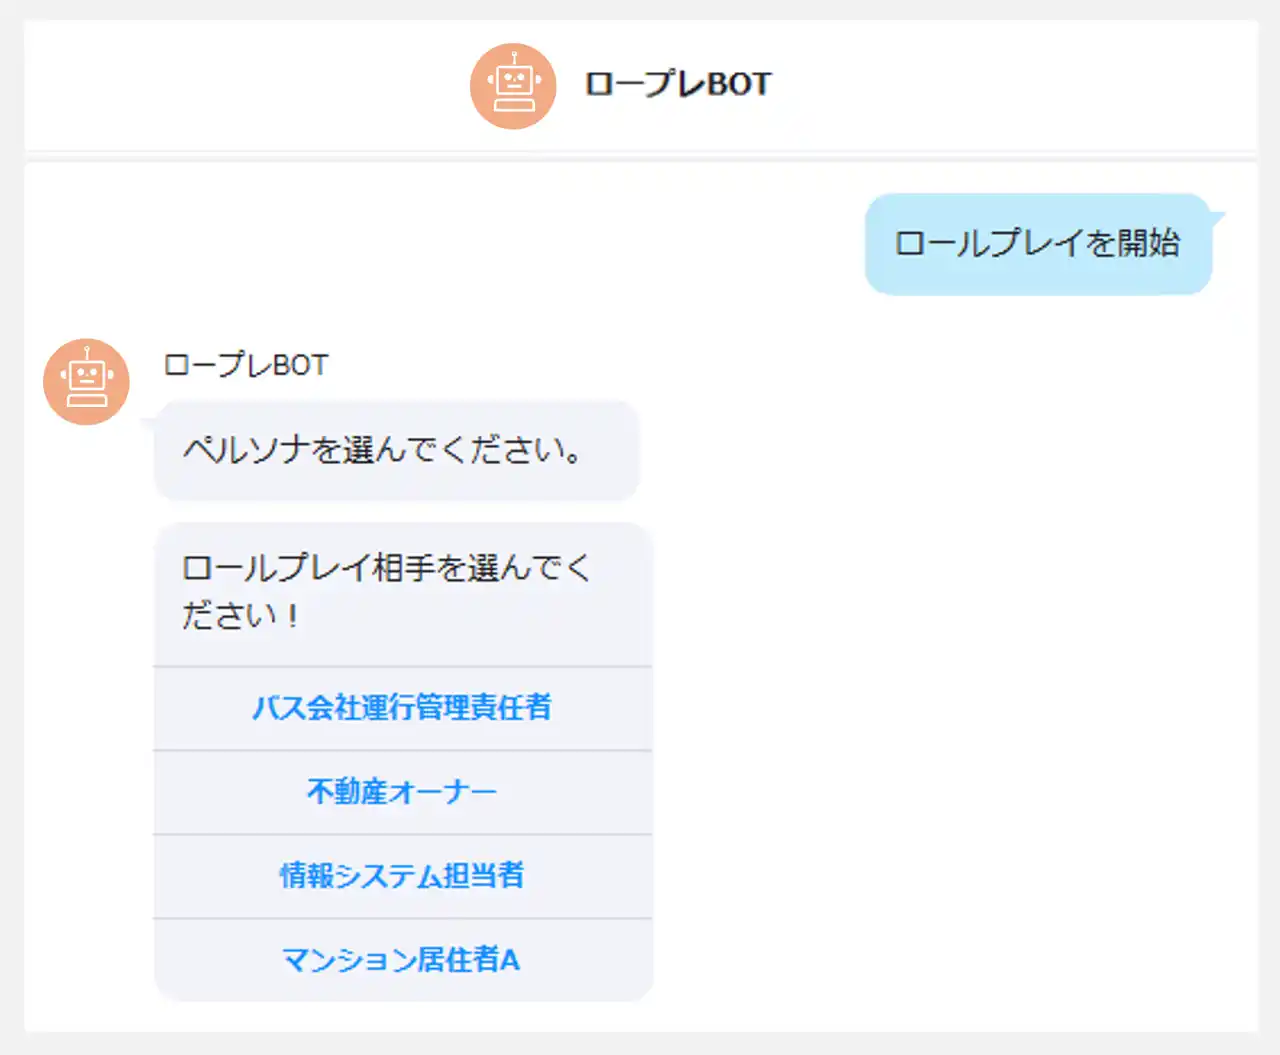
Task: Click the ロールプレイを開始 user message bubble
Action: [x=1037, y=244]
